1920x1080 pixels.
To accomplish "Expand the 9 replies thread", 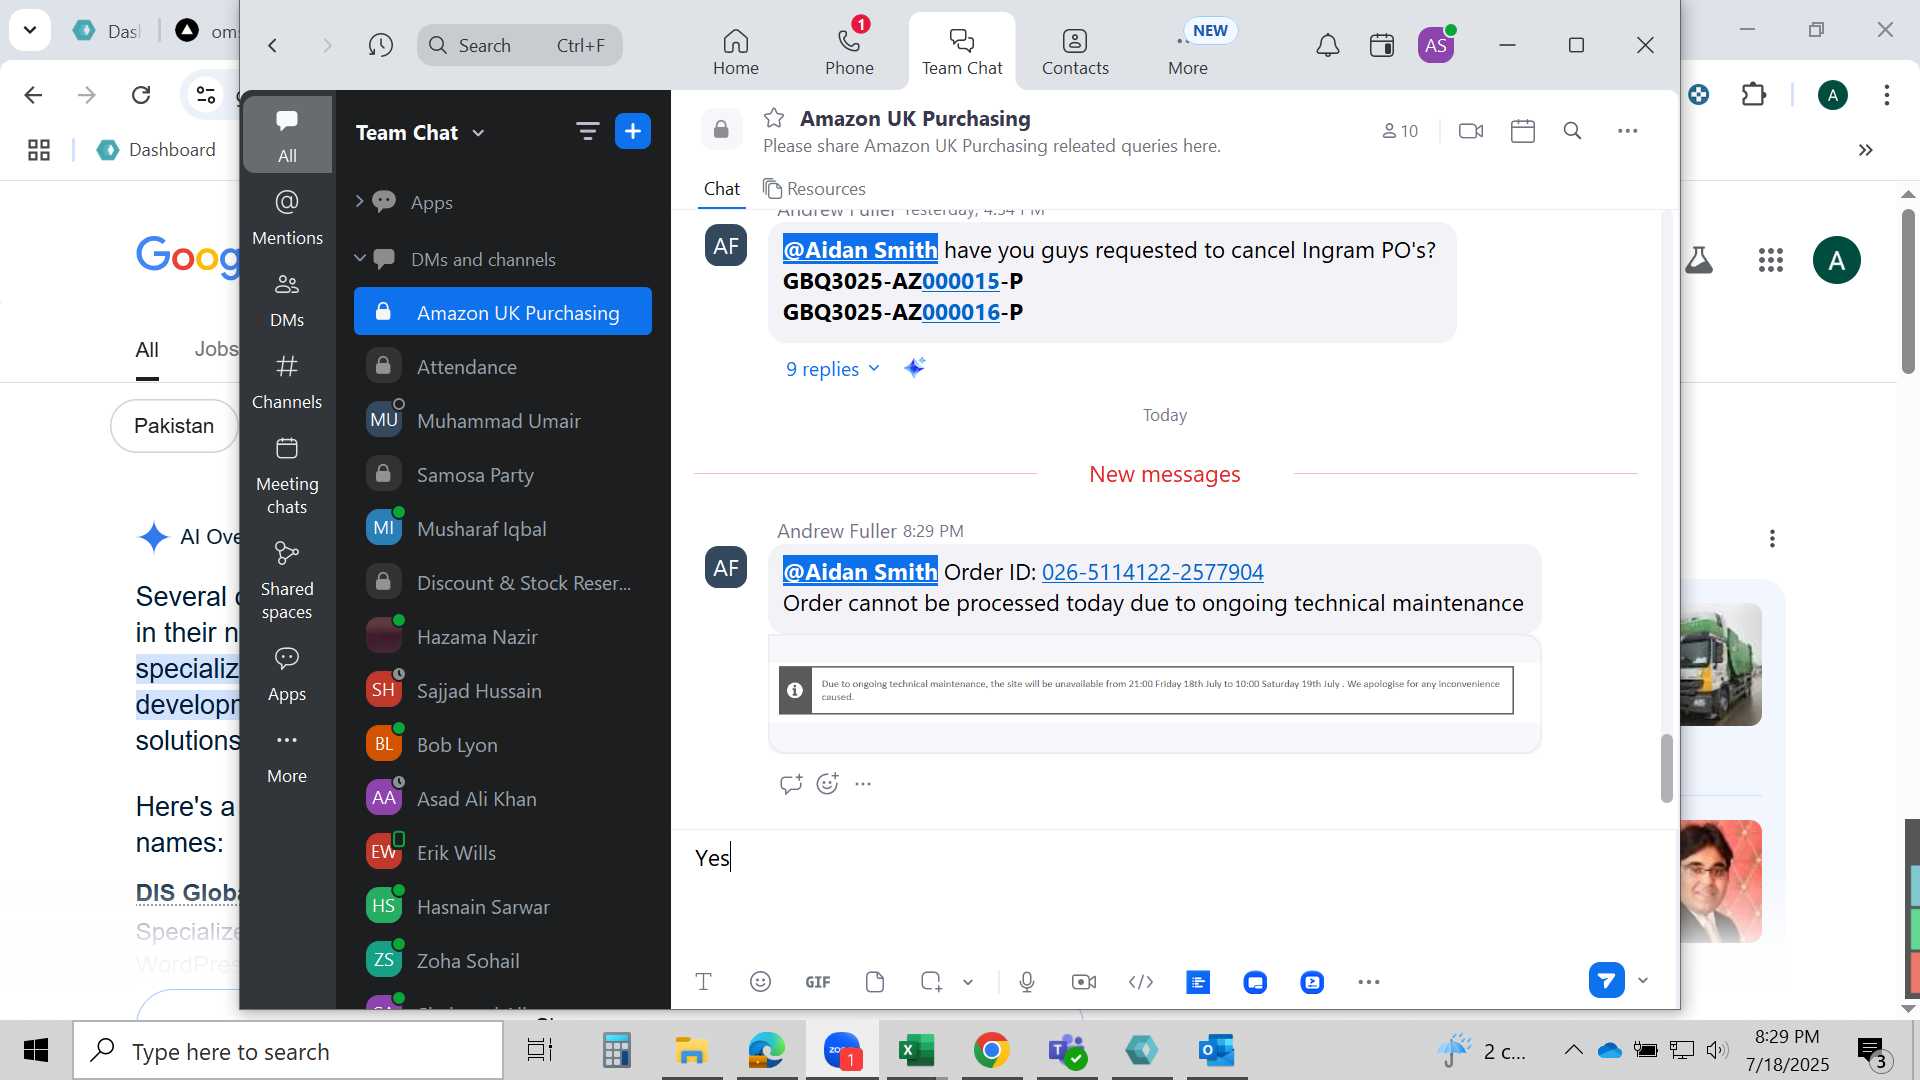I will coord(832,368).
